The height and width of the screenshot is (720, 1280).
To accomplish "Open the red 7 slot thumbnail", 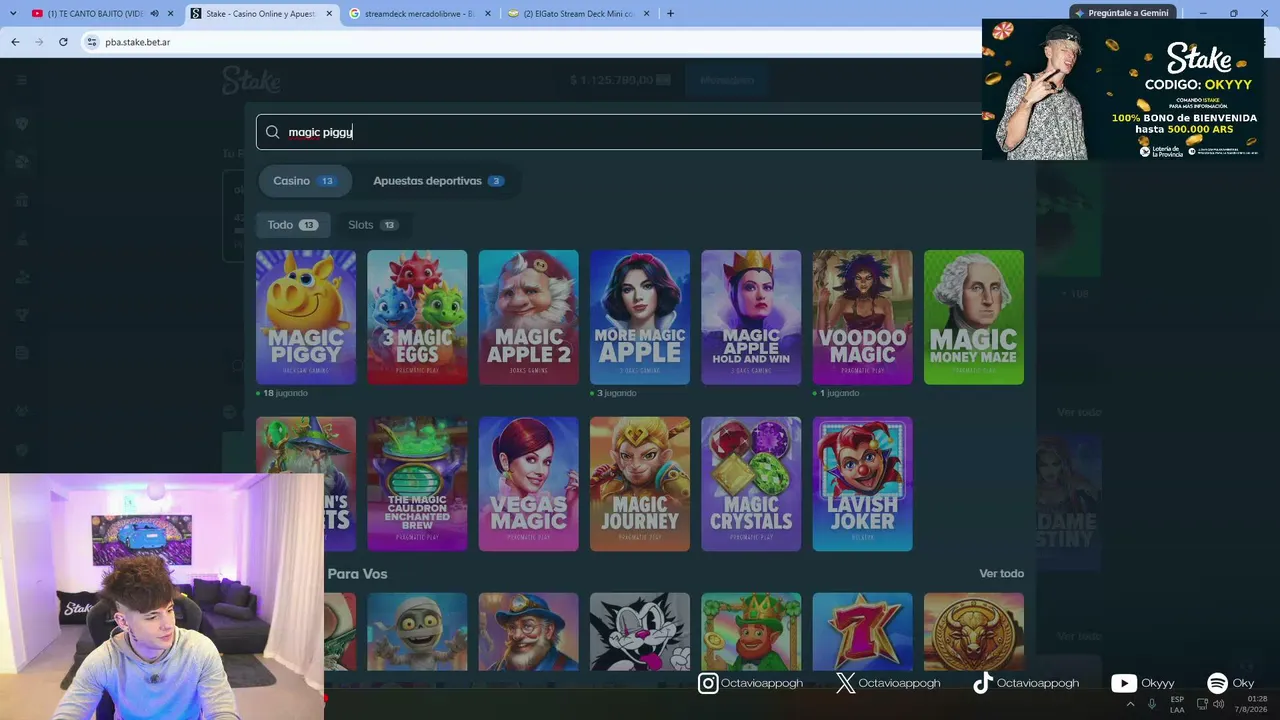I will [863, 631].
